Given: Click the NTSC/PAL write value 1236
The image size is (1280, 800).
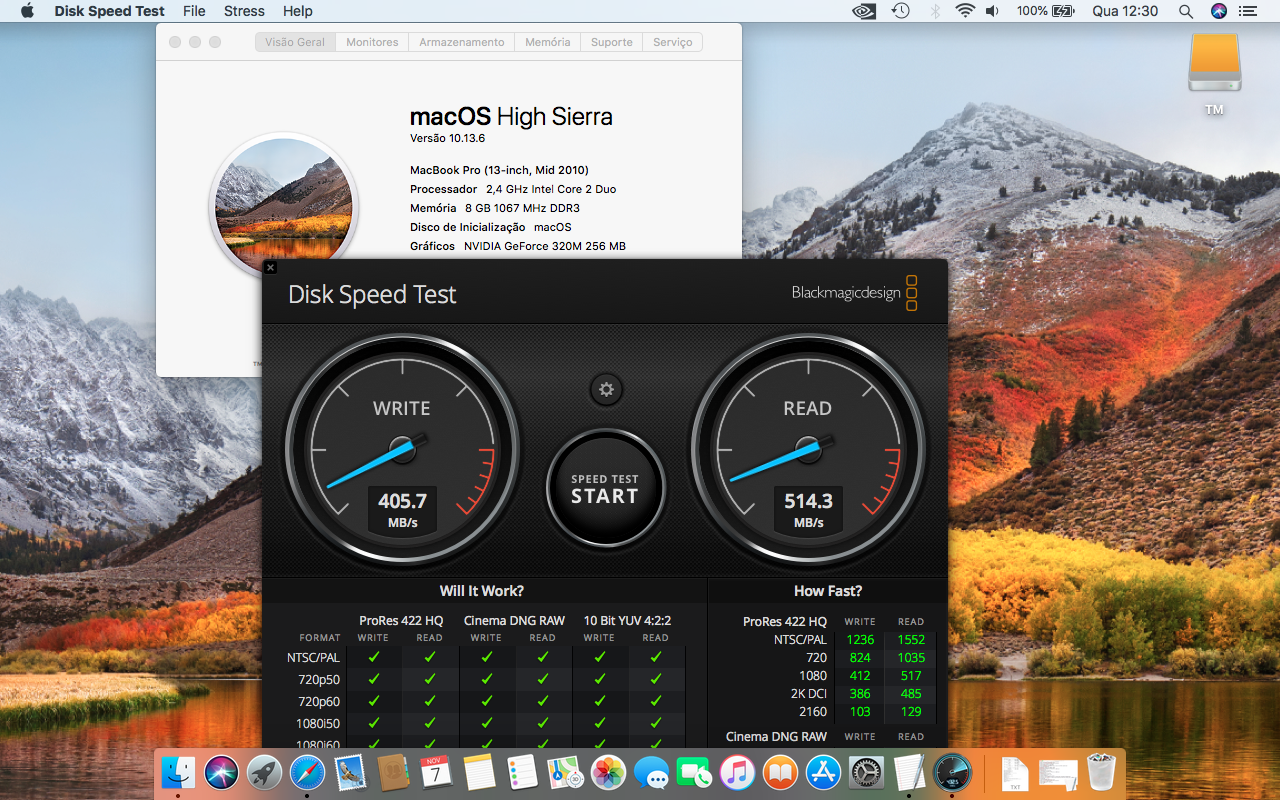Looking at the screenshot, I should tap(860, 640).
